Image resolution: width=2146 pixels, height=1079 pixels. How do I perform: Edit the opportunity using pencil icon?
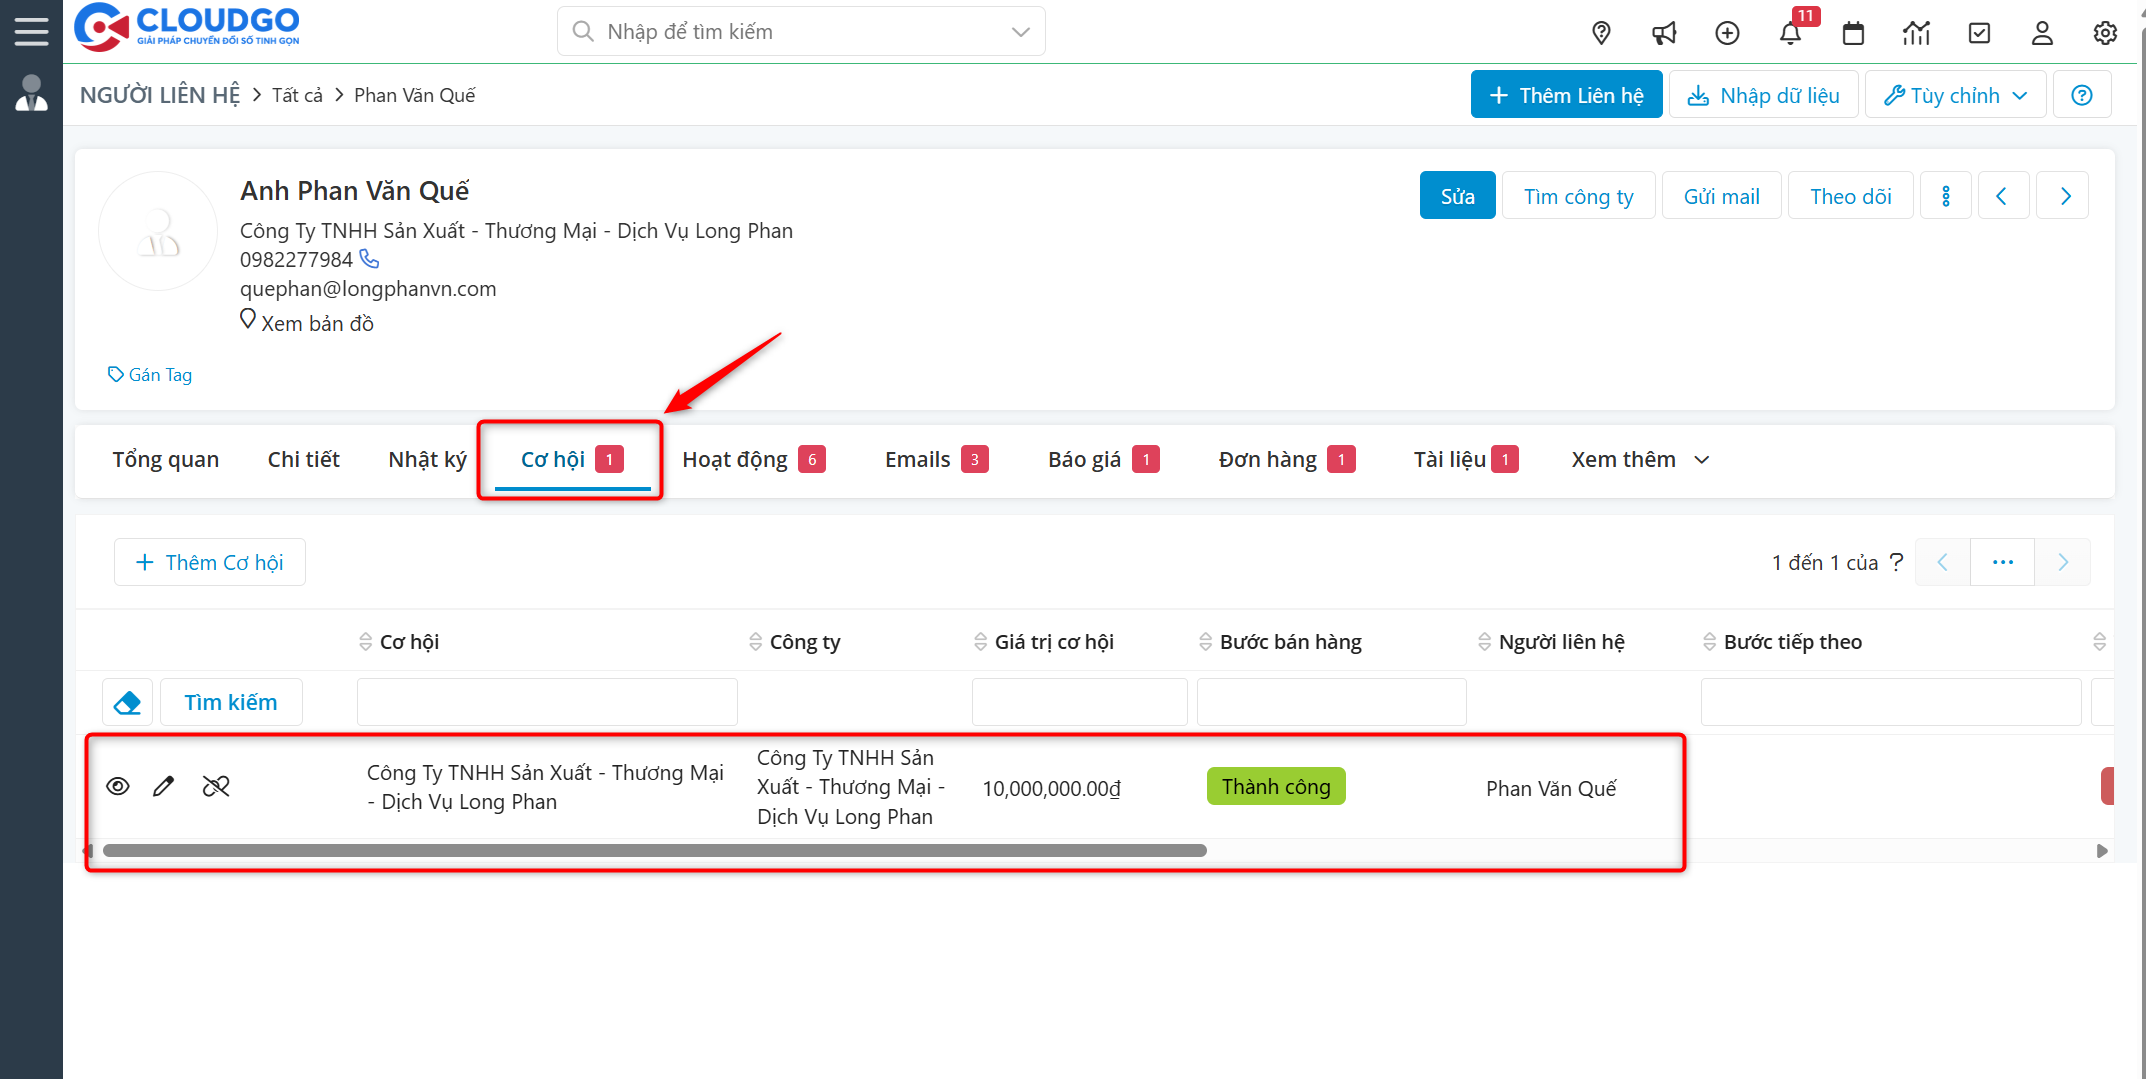164,786
